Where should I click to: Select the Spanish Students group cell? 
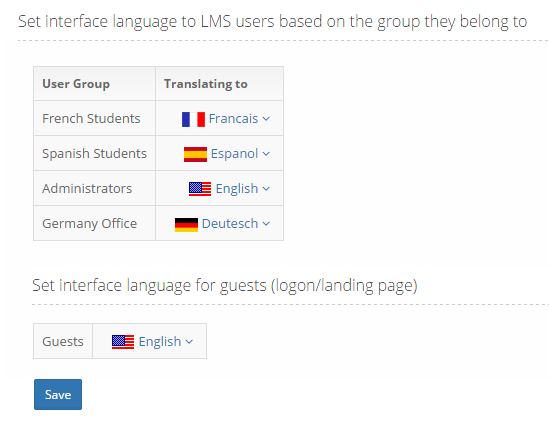(x=95, y=153)
